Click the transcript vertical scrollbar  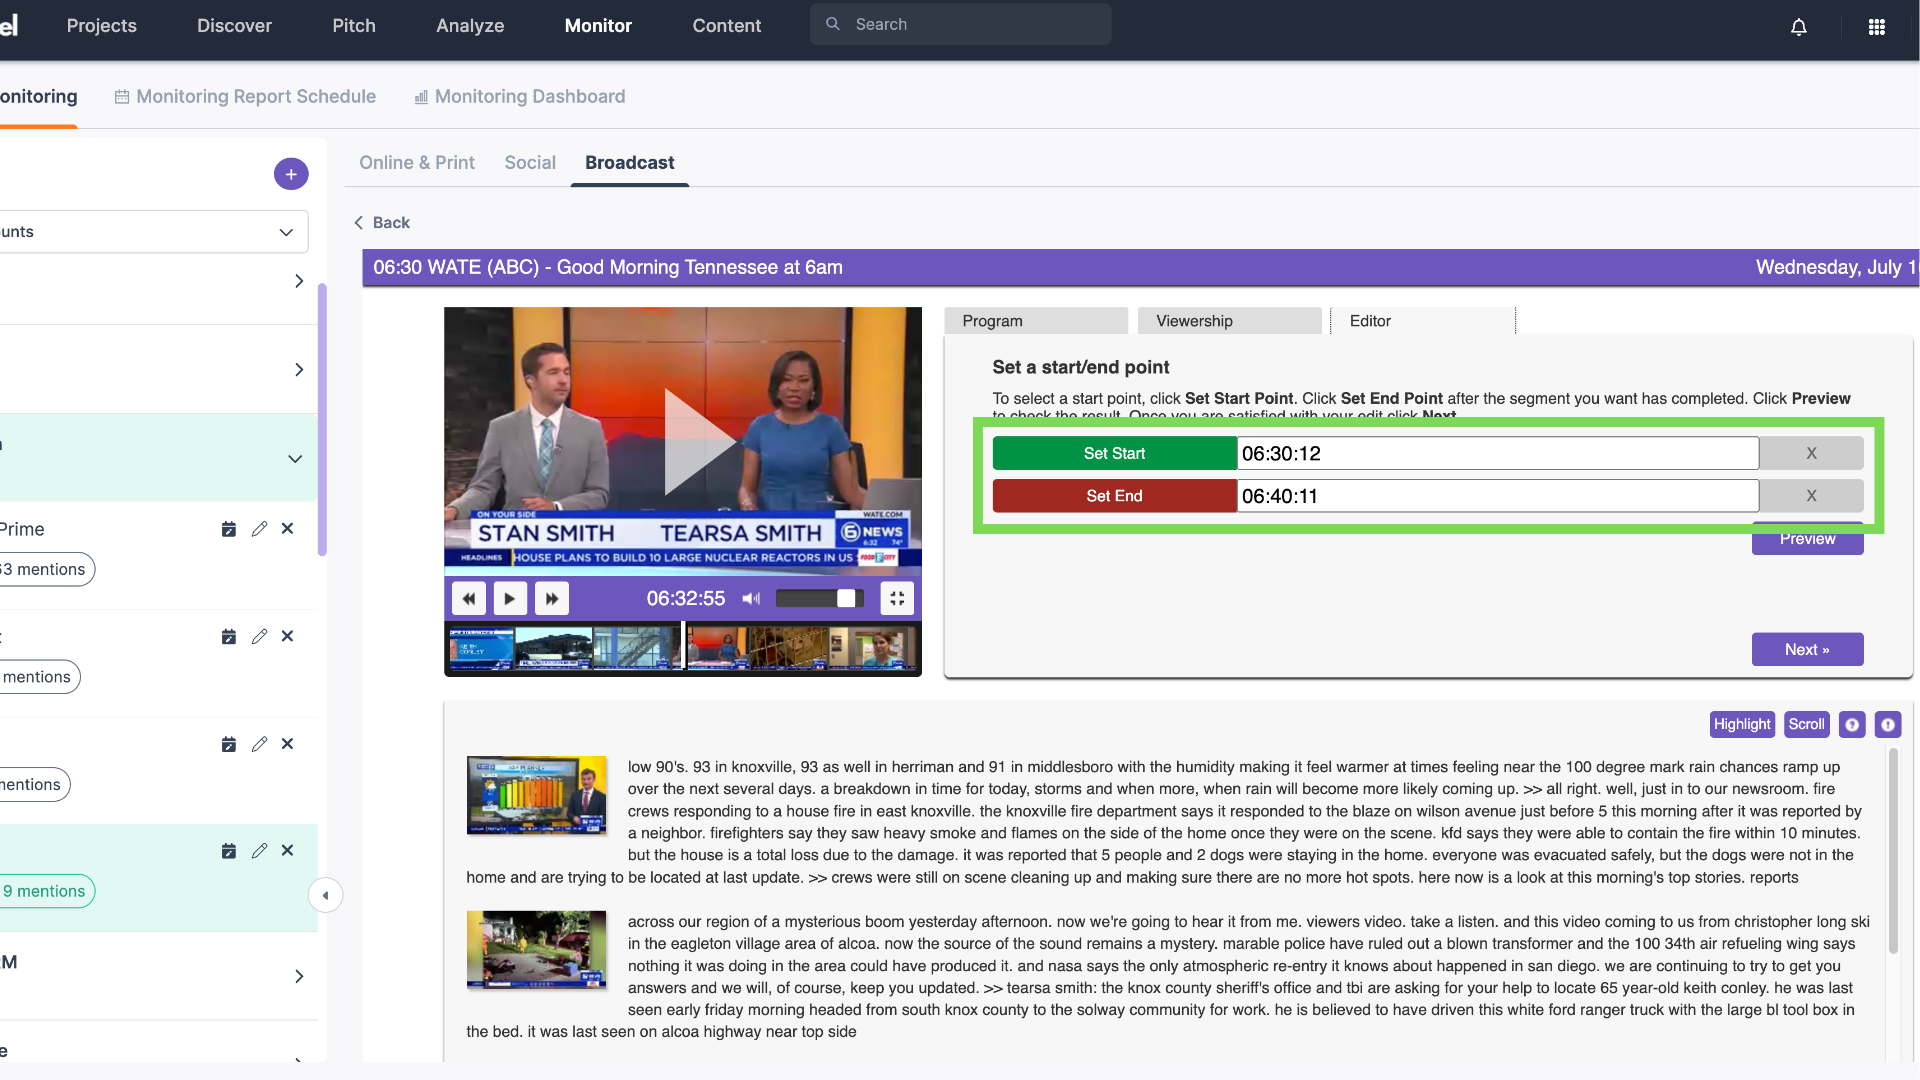(1893, 851)
